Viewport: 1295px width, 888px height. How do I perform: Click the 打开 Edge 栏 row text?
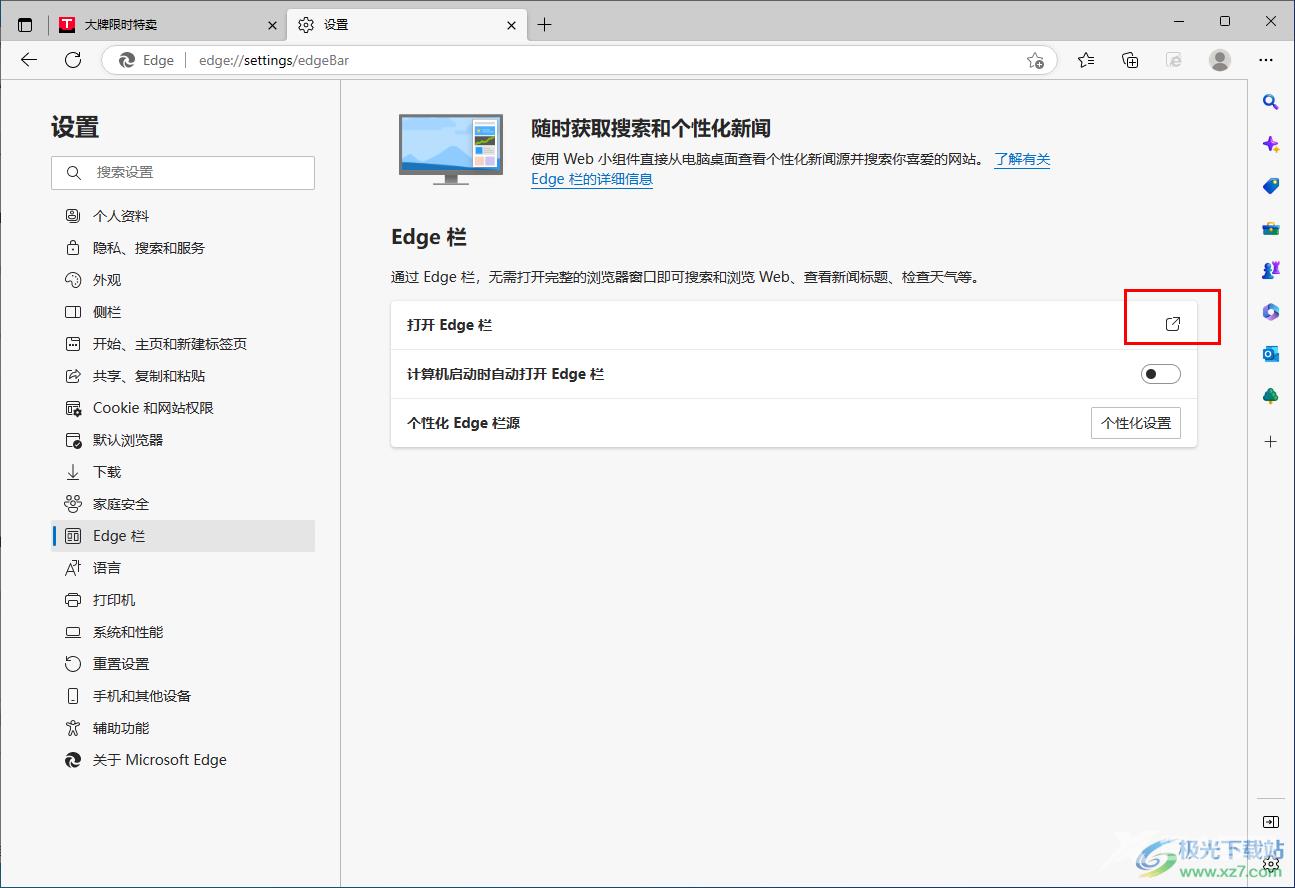click(x=450, y=325)
